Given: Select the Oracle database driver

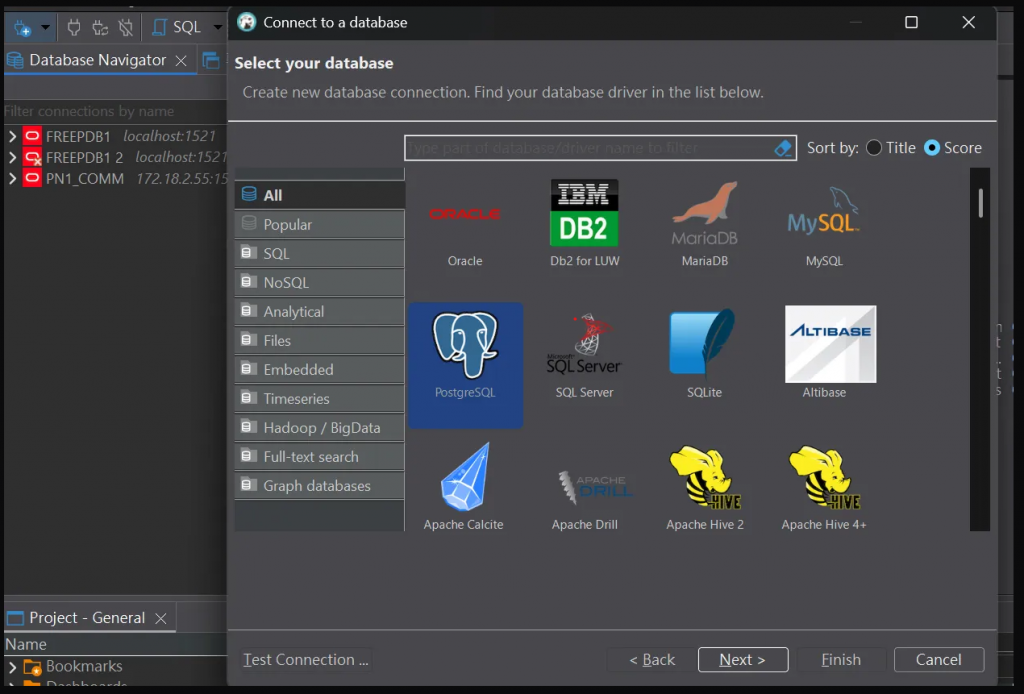Looking at the screenshot, I should (465, 222).
